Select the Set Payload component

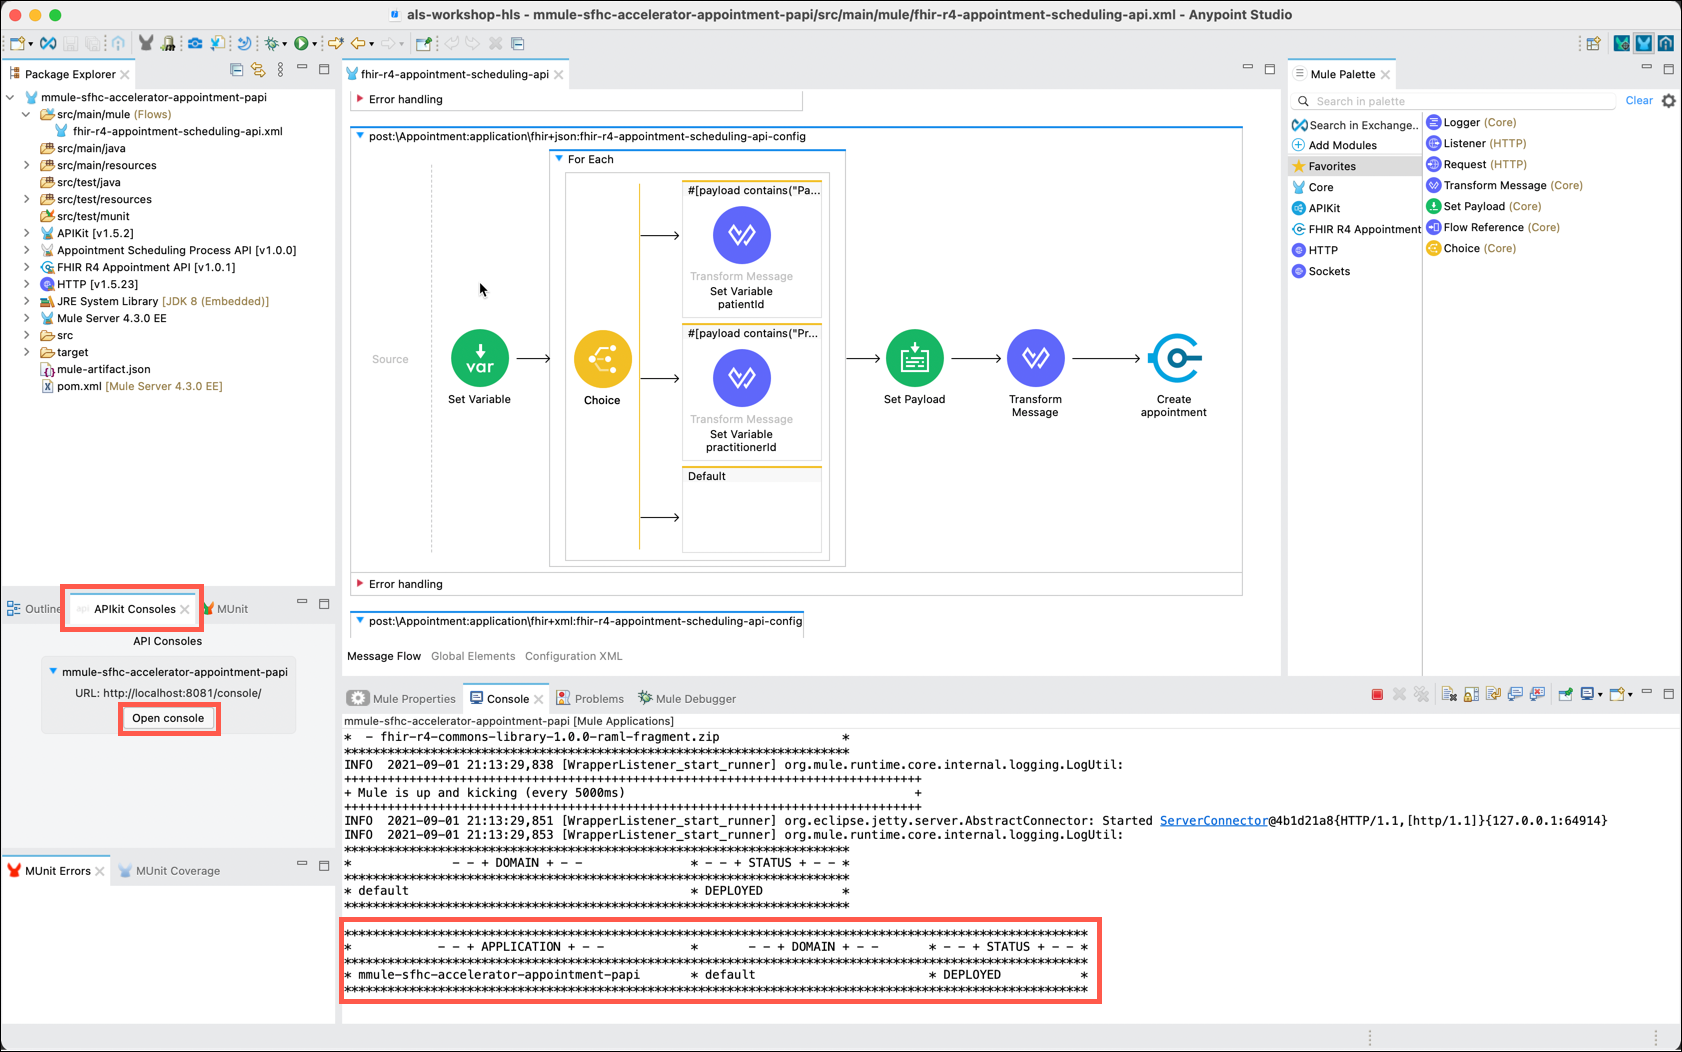click(x=915, y=358)
